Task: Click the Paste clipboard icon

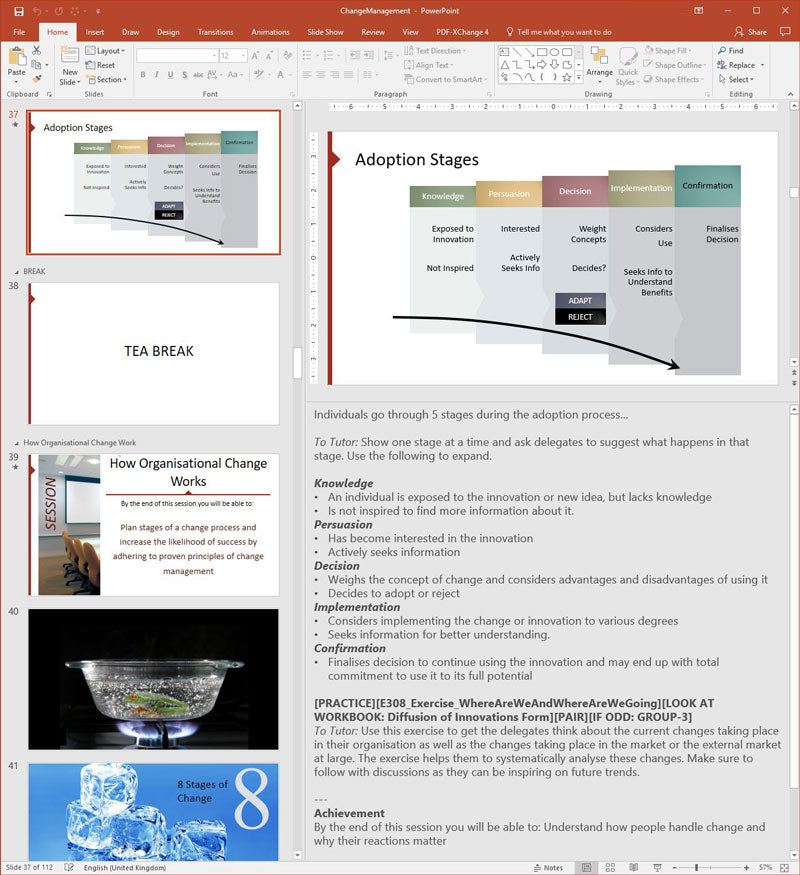Action: click(16, 57)
